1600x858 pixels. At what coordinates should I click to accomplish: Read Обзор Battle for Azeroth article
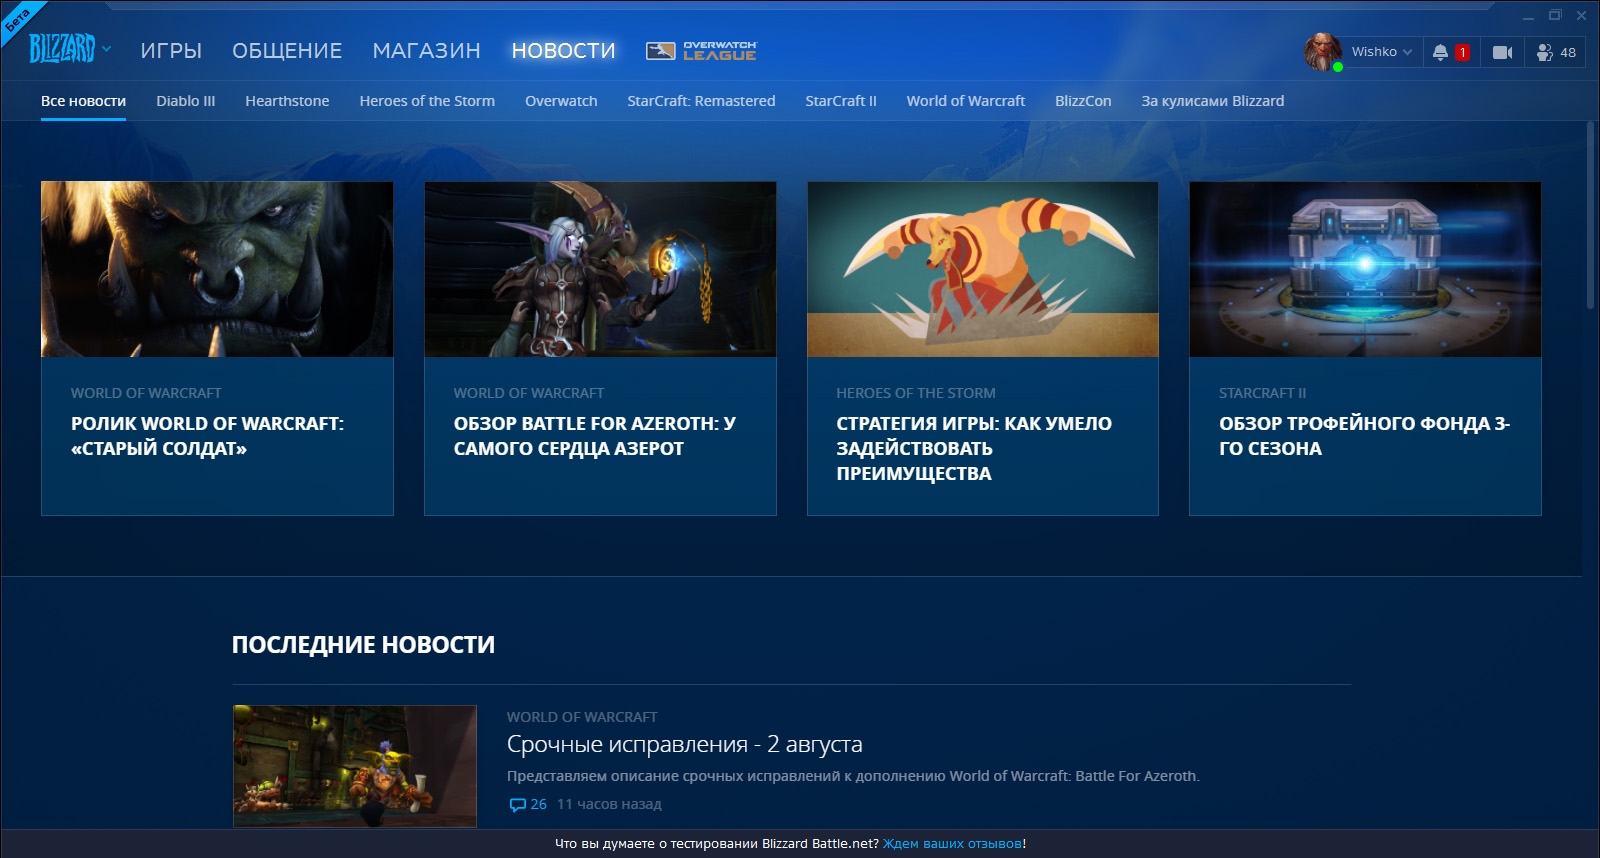(594, 436)
